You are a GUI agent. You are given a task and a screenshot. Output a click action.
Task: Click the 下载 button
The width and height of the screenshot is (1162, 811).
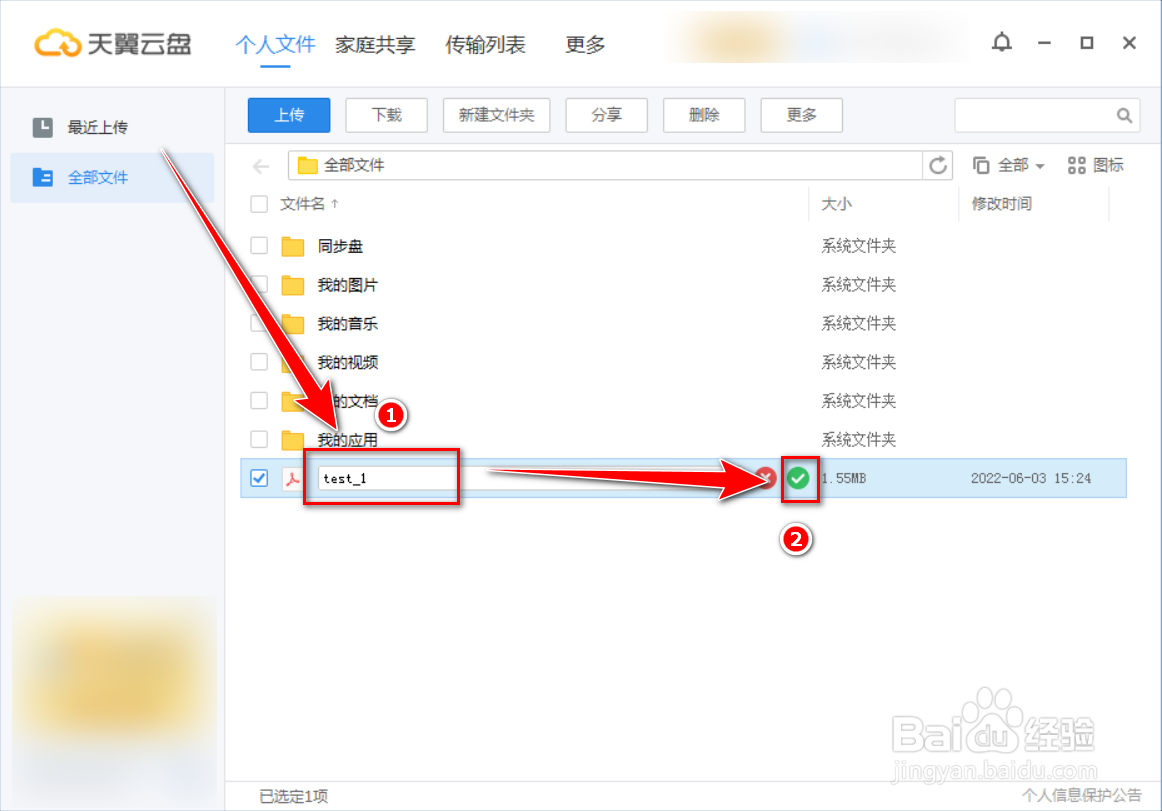387,115
